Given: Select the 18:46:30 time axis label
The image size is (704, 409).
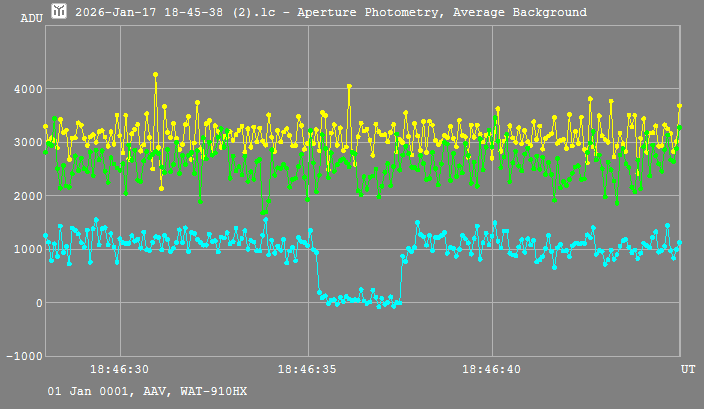Looking at the screenshot, I should coord(120,370).
